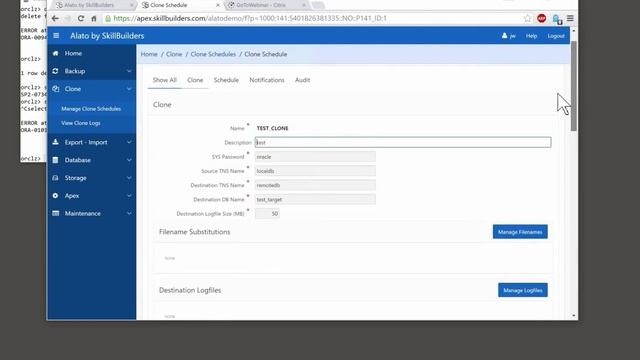Bookmark page with the star icon
Viewport: 640px width, 360px height.
pyautogui.click(x=527, y=18)
